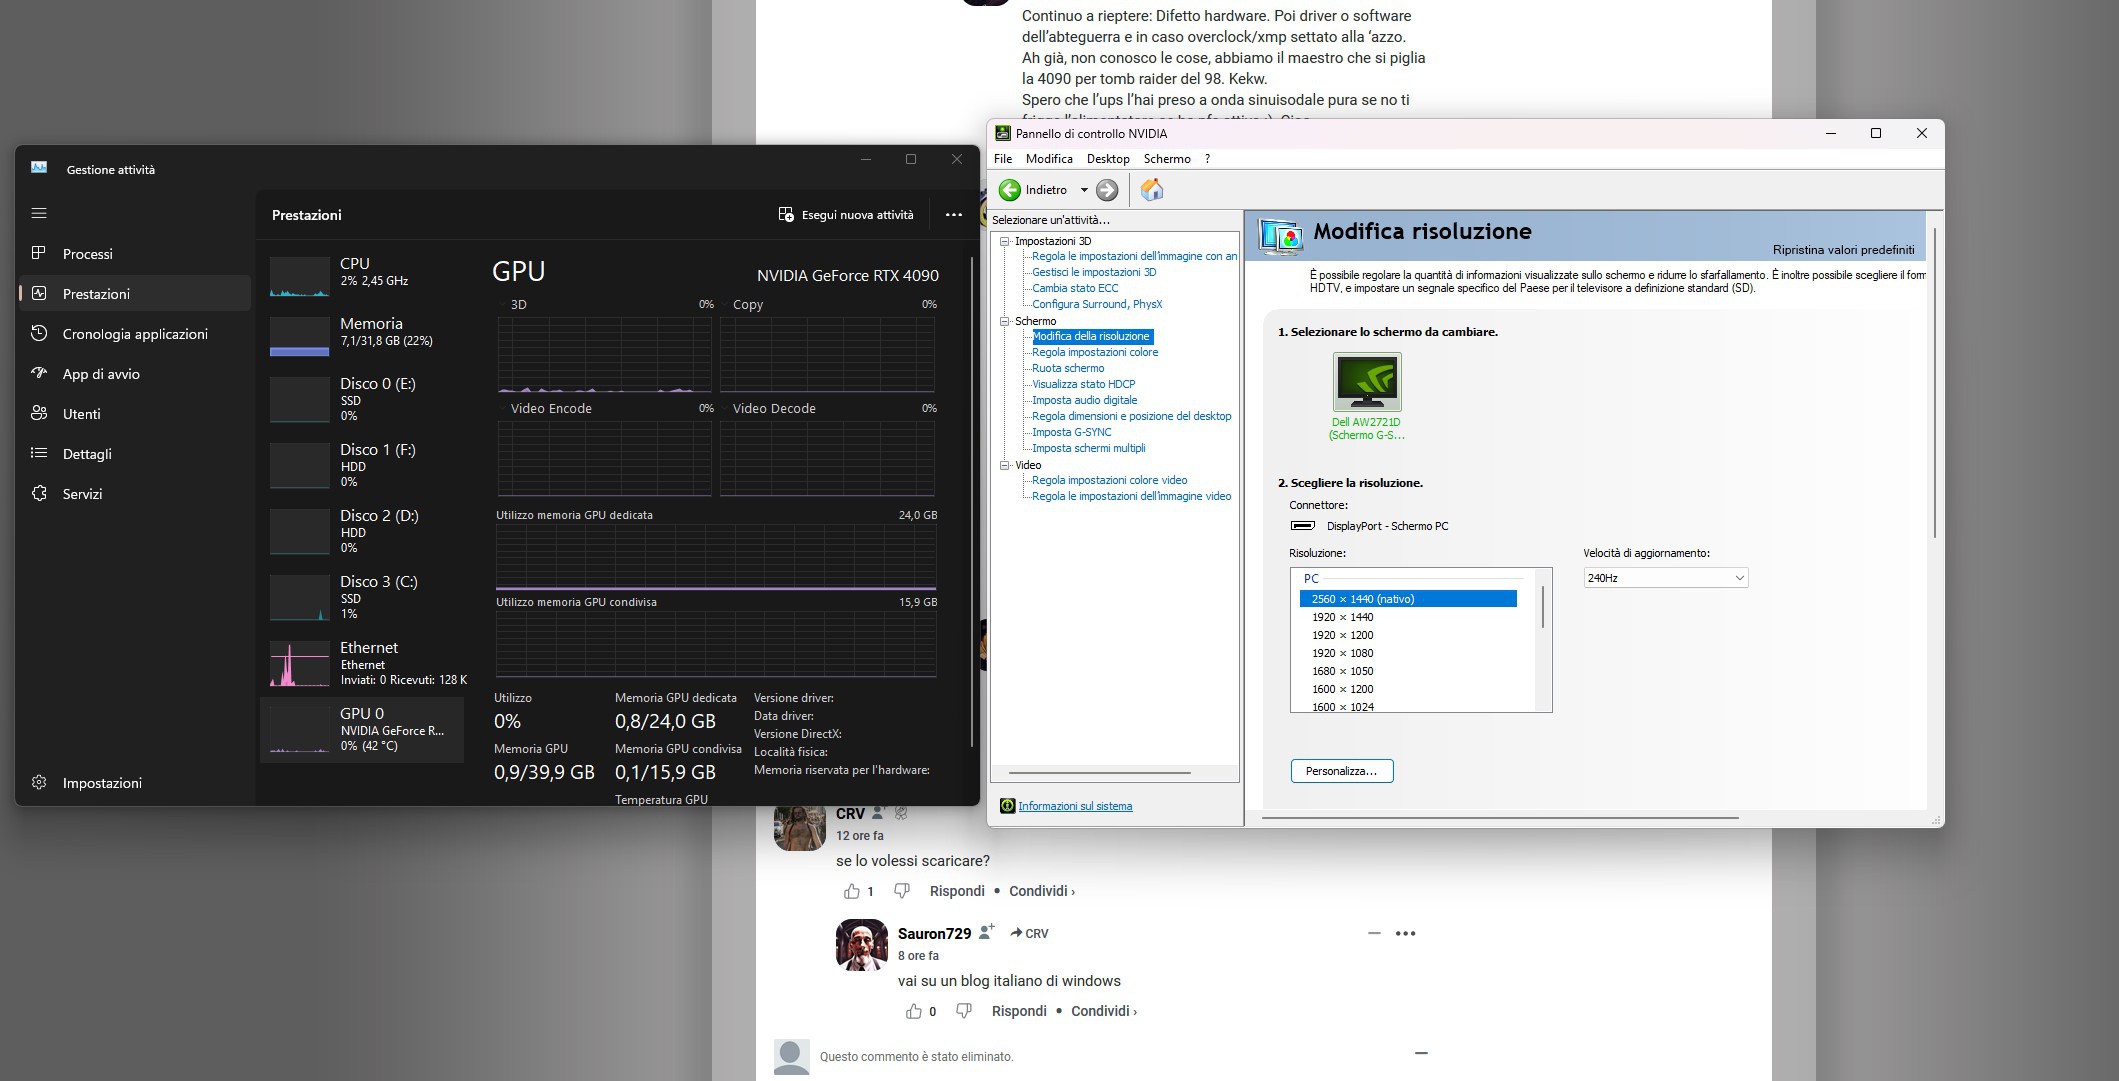Screen dimensions: 2119x1081
Task: Select Prestazioni in Task Manager sidebar
Action: click(x=134, y=294)
